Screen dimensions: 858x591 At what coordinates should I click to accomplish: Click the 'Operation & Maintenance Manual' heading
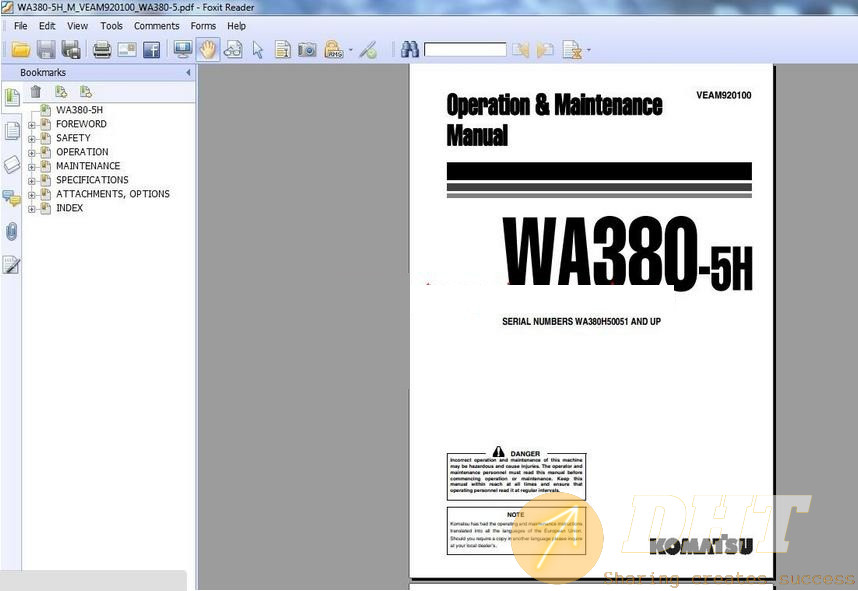[x=554, y=120]
